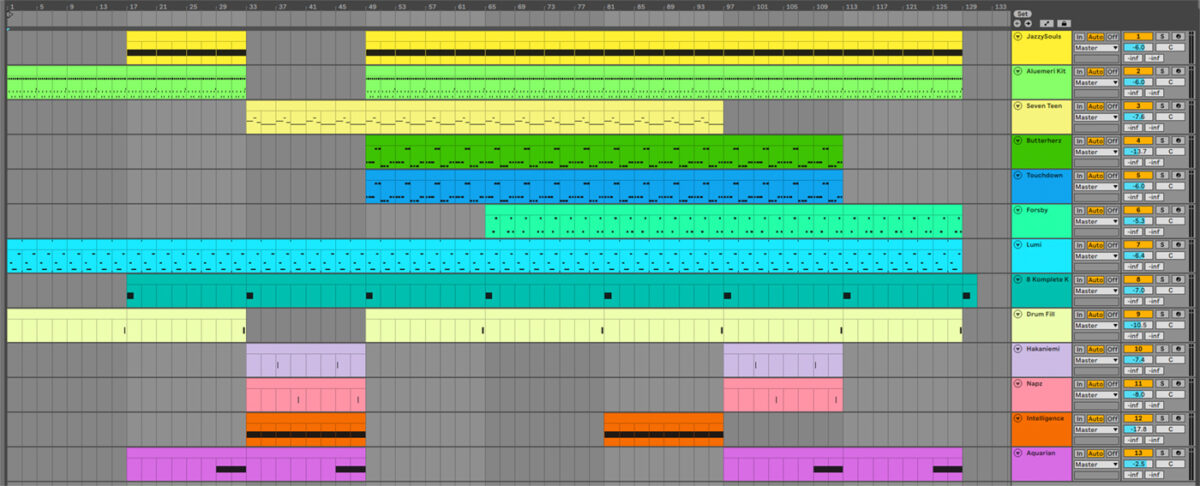Arm the Hakaniemi track for recording
The image size is (1200, 486).
click(x=1179, y=349)
